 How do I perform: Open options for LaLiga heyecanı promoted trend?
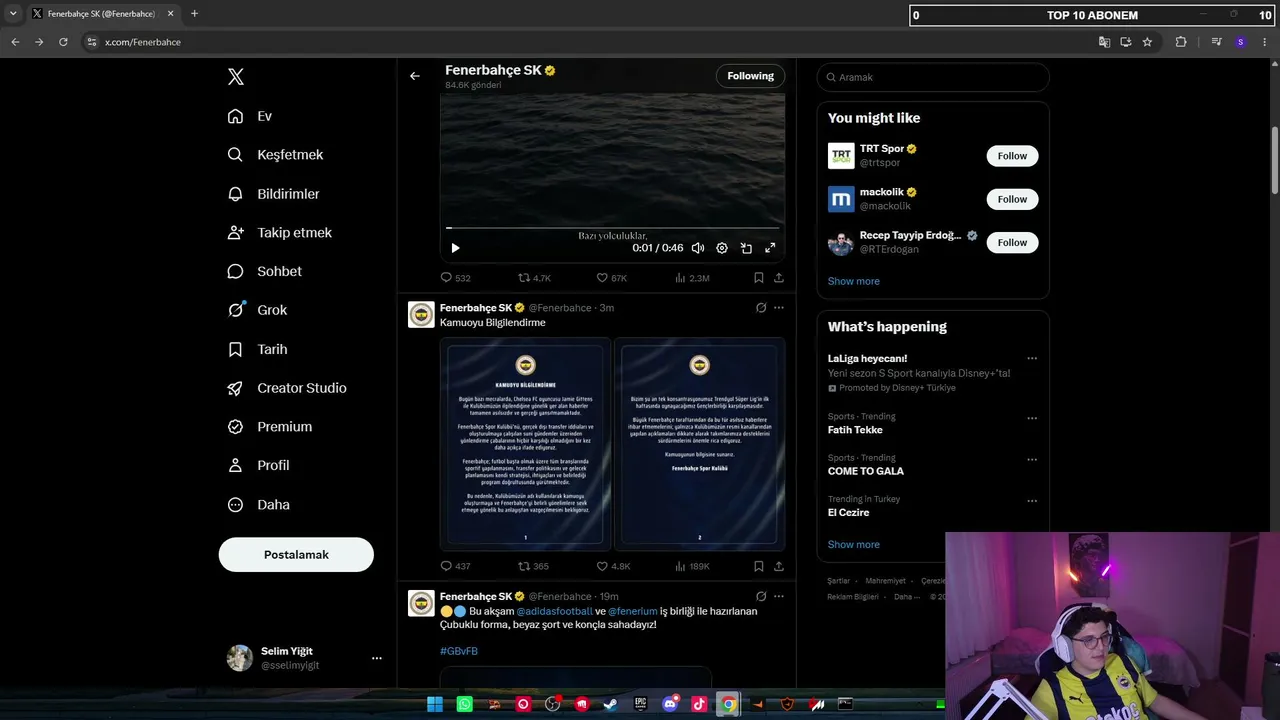click(x=1032, y=358)
